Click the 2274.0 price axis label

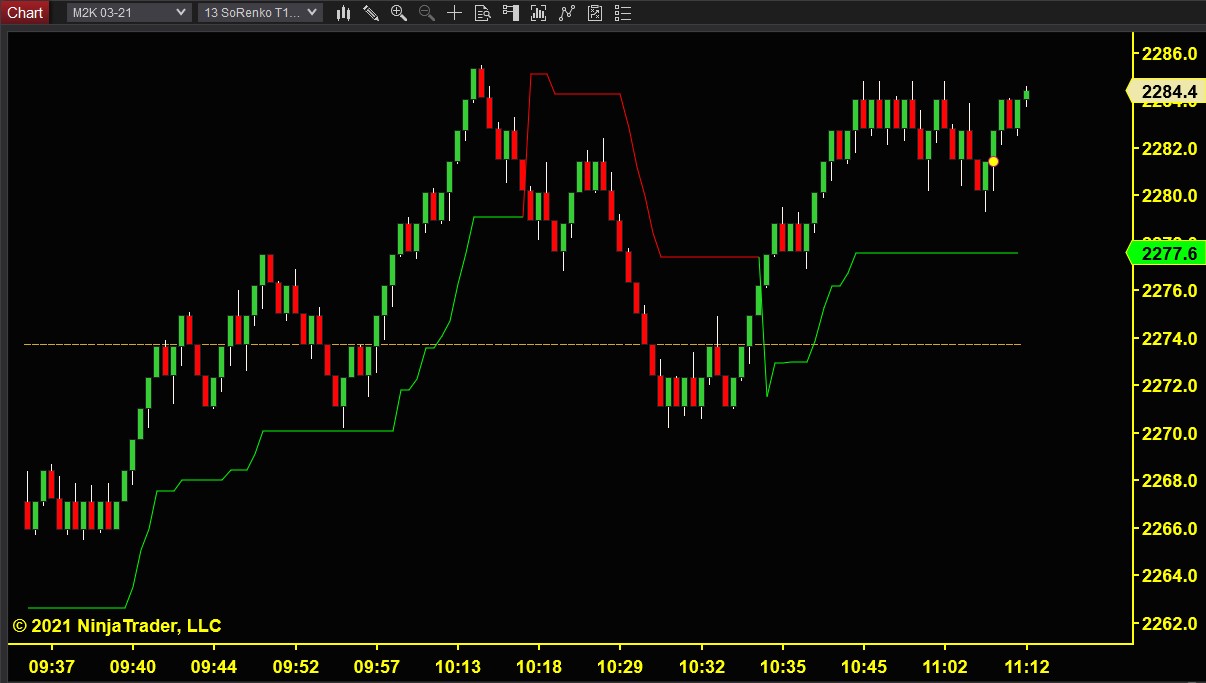(x=1169, y=338)
